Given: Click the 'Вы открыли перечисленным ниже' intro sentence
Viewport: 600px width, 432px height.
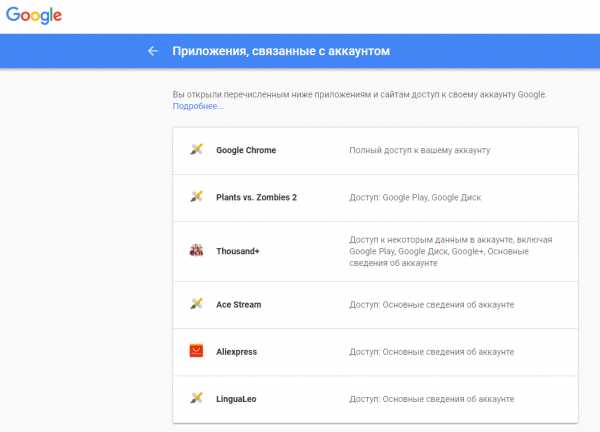Looking at the screenshot, I should click(x=359, y=94).
